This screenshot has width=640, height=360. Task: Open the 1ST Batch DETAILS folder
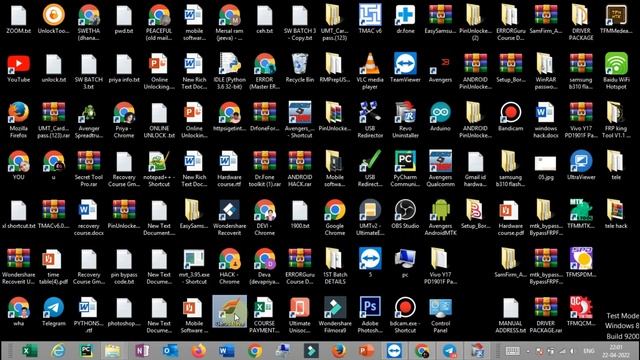(335, 267)
